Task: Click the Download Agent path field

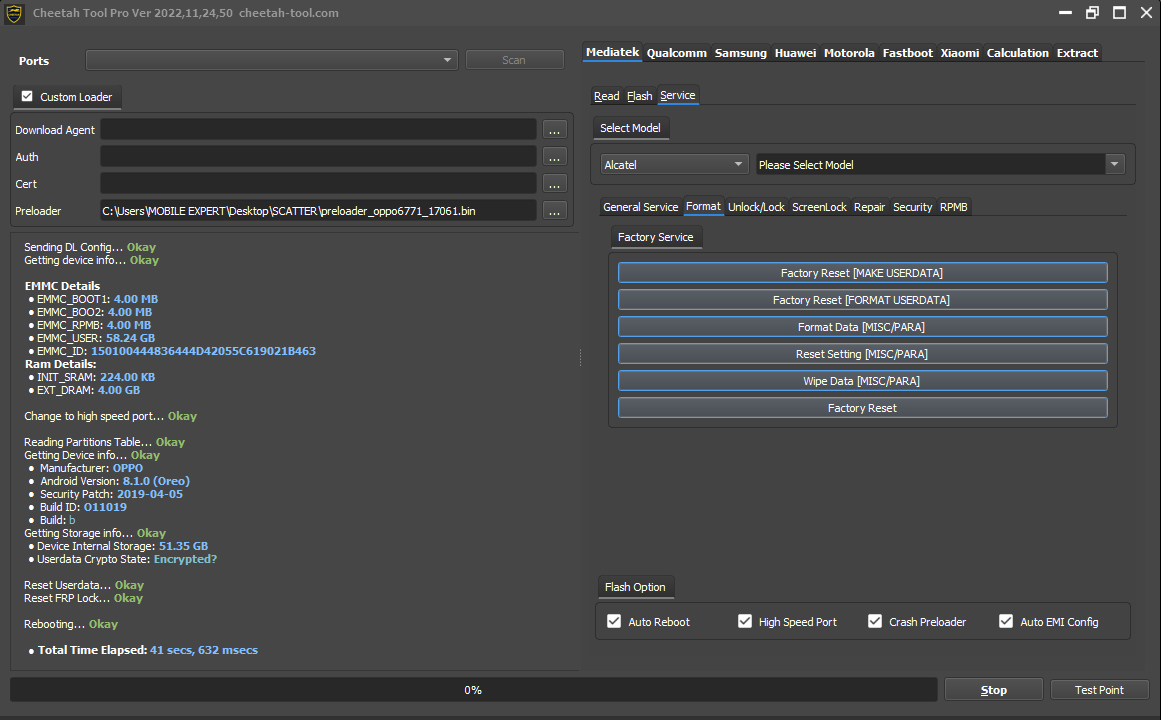Action: click(318, 130)
